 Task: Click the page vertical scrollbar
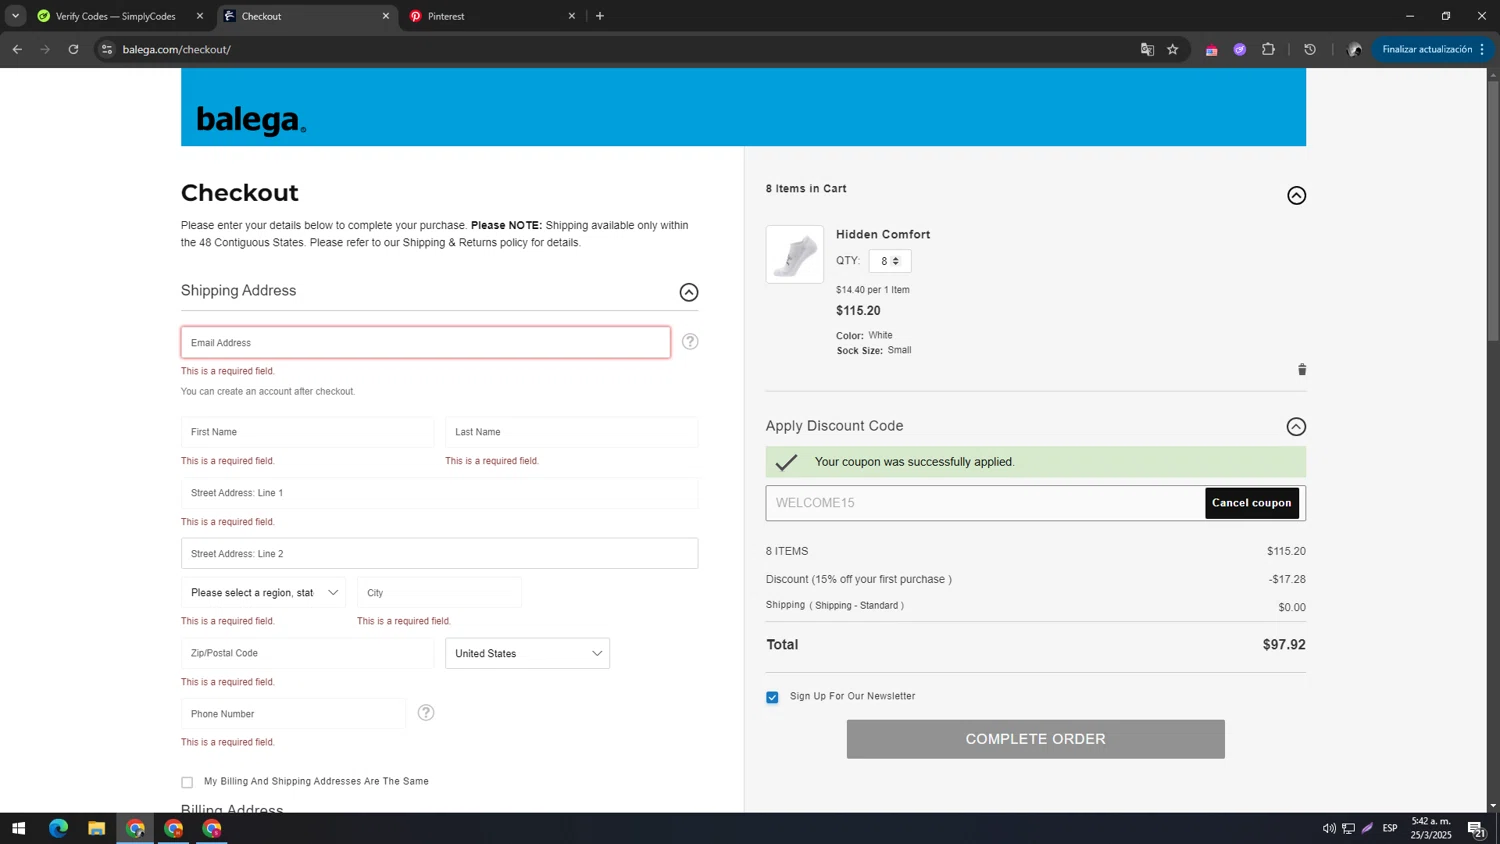(1493, 210)
